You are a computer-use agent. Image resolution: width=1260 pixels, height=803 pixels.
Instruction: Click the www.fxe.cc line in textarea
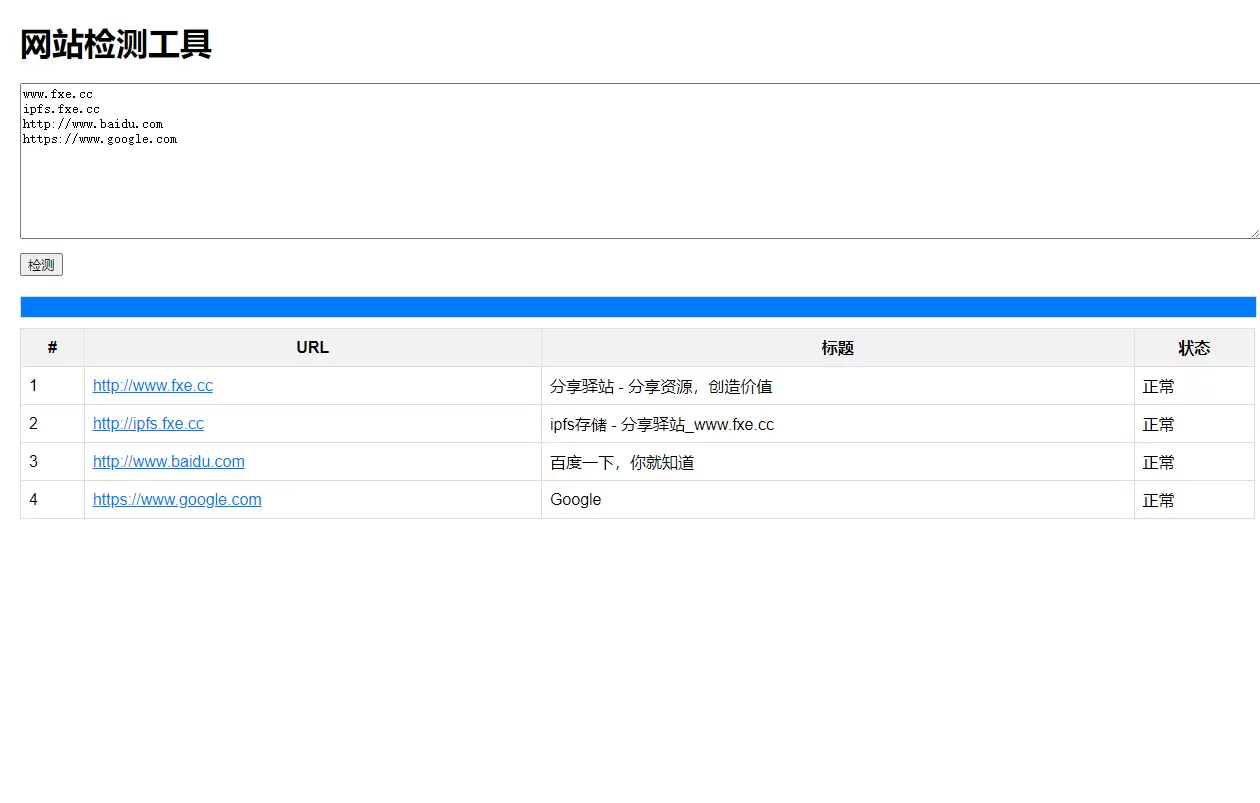point(58,94)
